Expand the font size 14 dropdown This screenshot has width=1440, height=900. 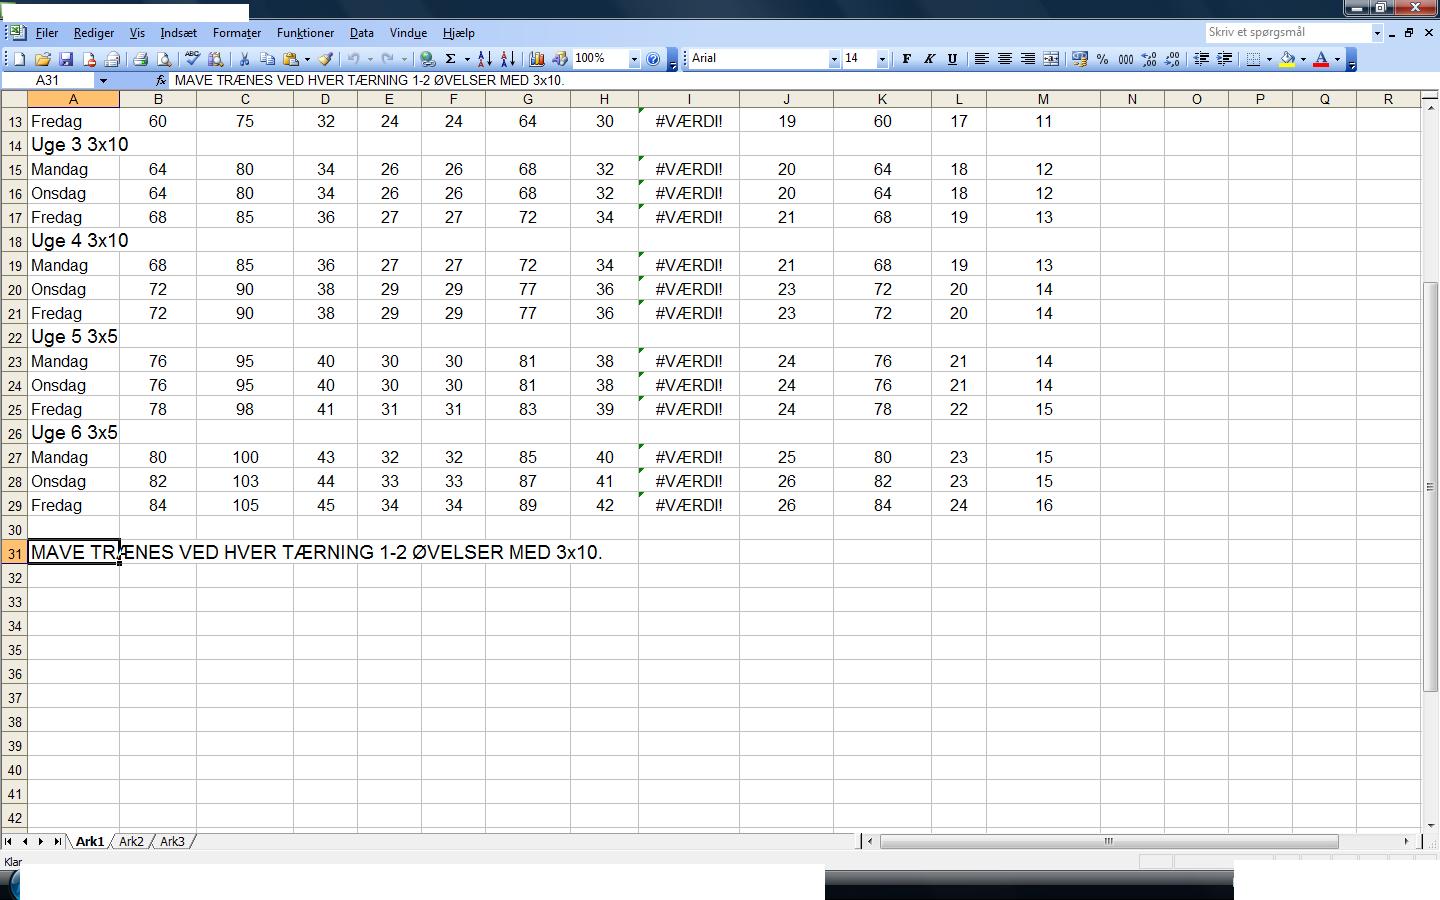pos(882,59)
